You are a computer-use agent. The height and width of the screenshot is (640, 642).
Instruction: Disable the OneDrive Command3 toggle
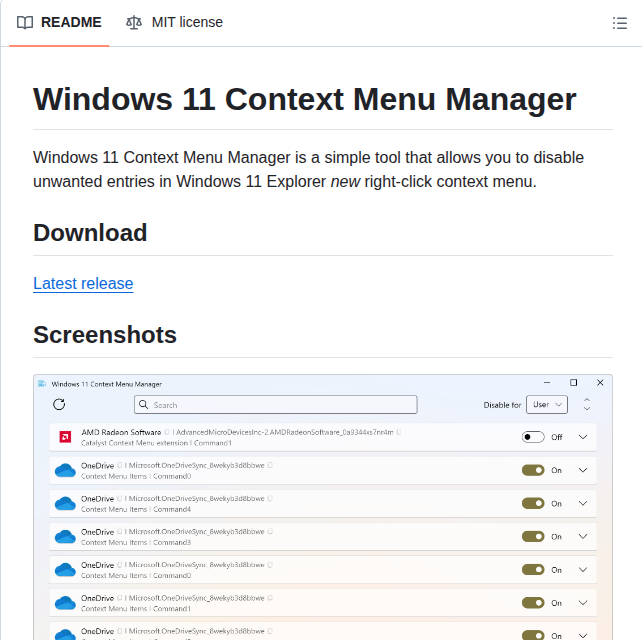[533, 536]
